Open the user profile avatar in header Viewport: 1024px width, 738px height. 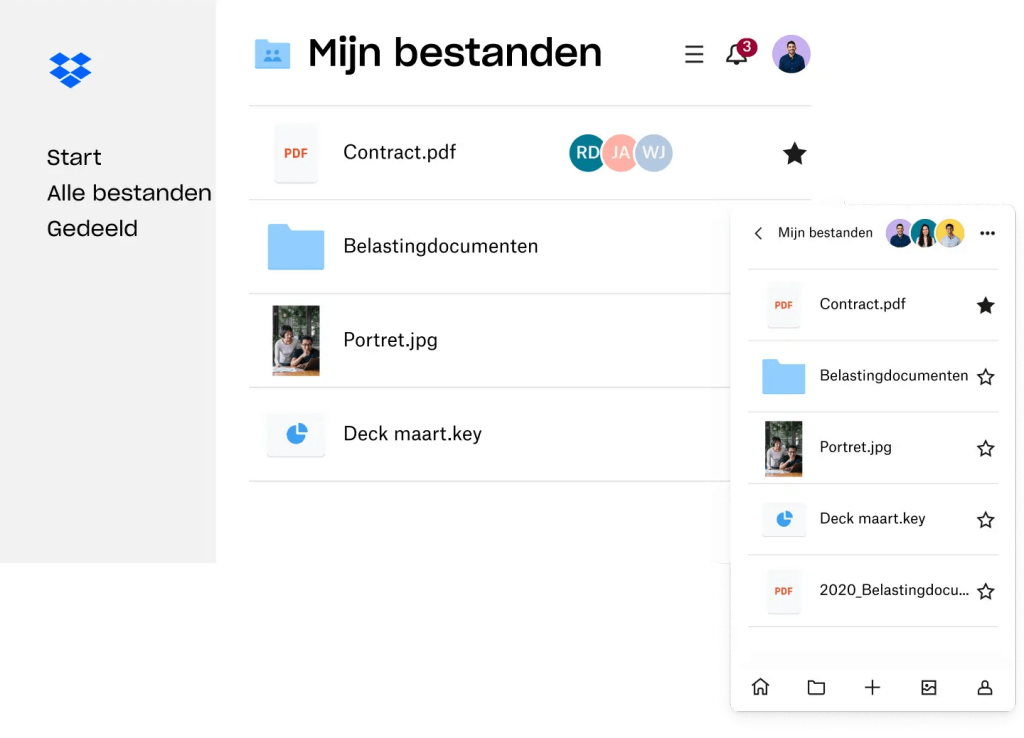(791, 54)
